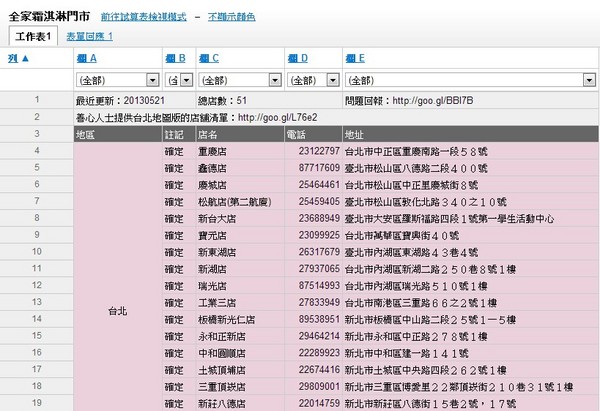The height and width of the screenshot is (411, 600).
Task: Click the 欄 D column header link
Action: (x=298, y=58)
